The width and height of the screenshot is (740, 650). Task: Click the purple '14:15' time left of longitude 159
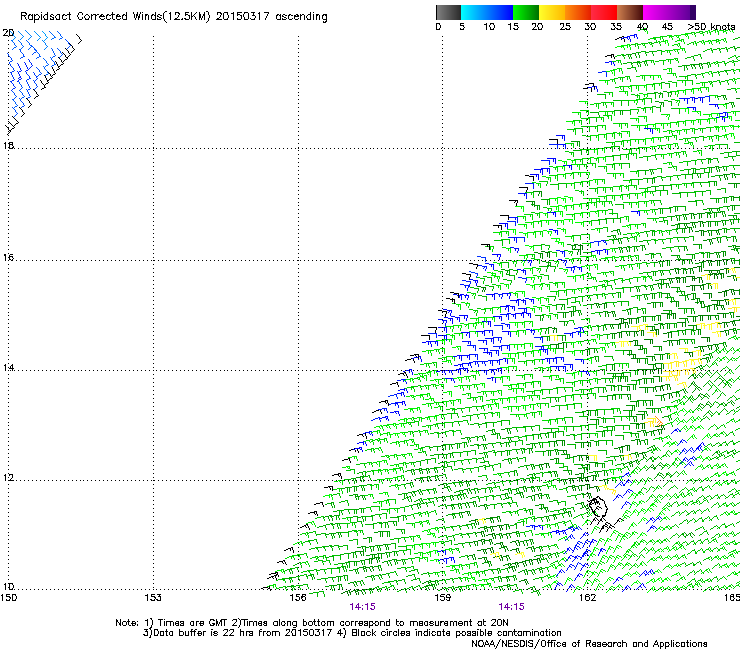(x=362, y=607)
